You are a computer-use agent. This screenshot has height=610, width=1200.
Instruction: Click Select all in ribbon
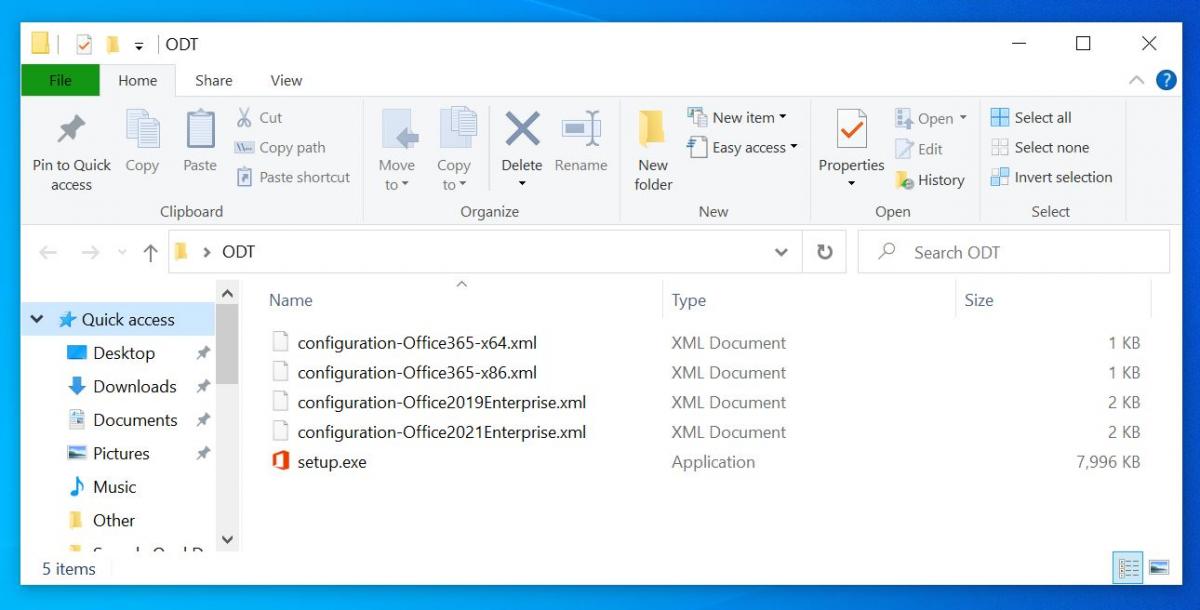(1031, 117)
